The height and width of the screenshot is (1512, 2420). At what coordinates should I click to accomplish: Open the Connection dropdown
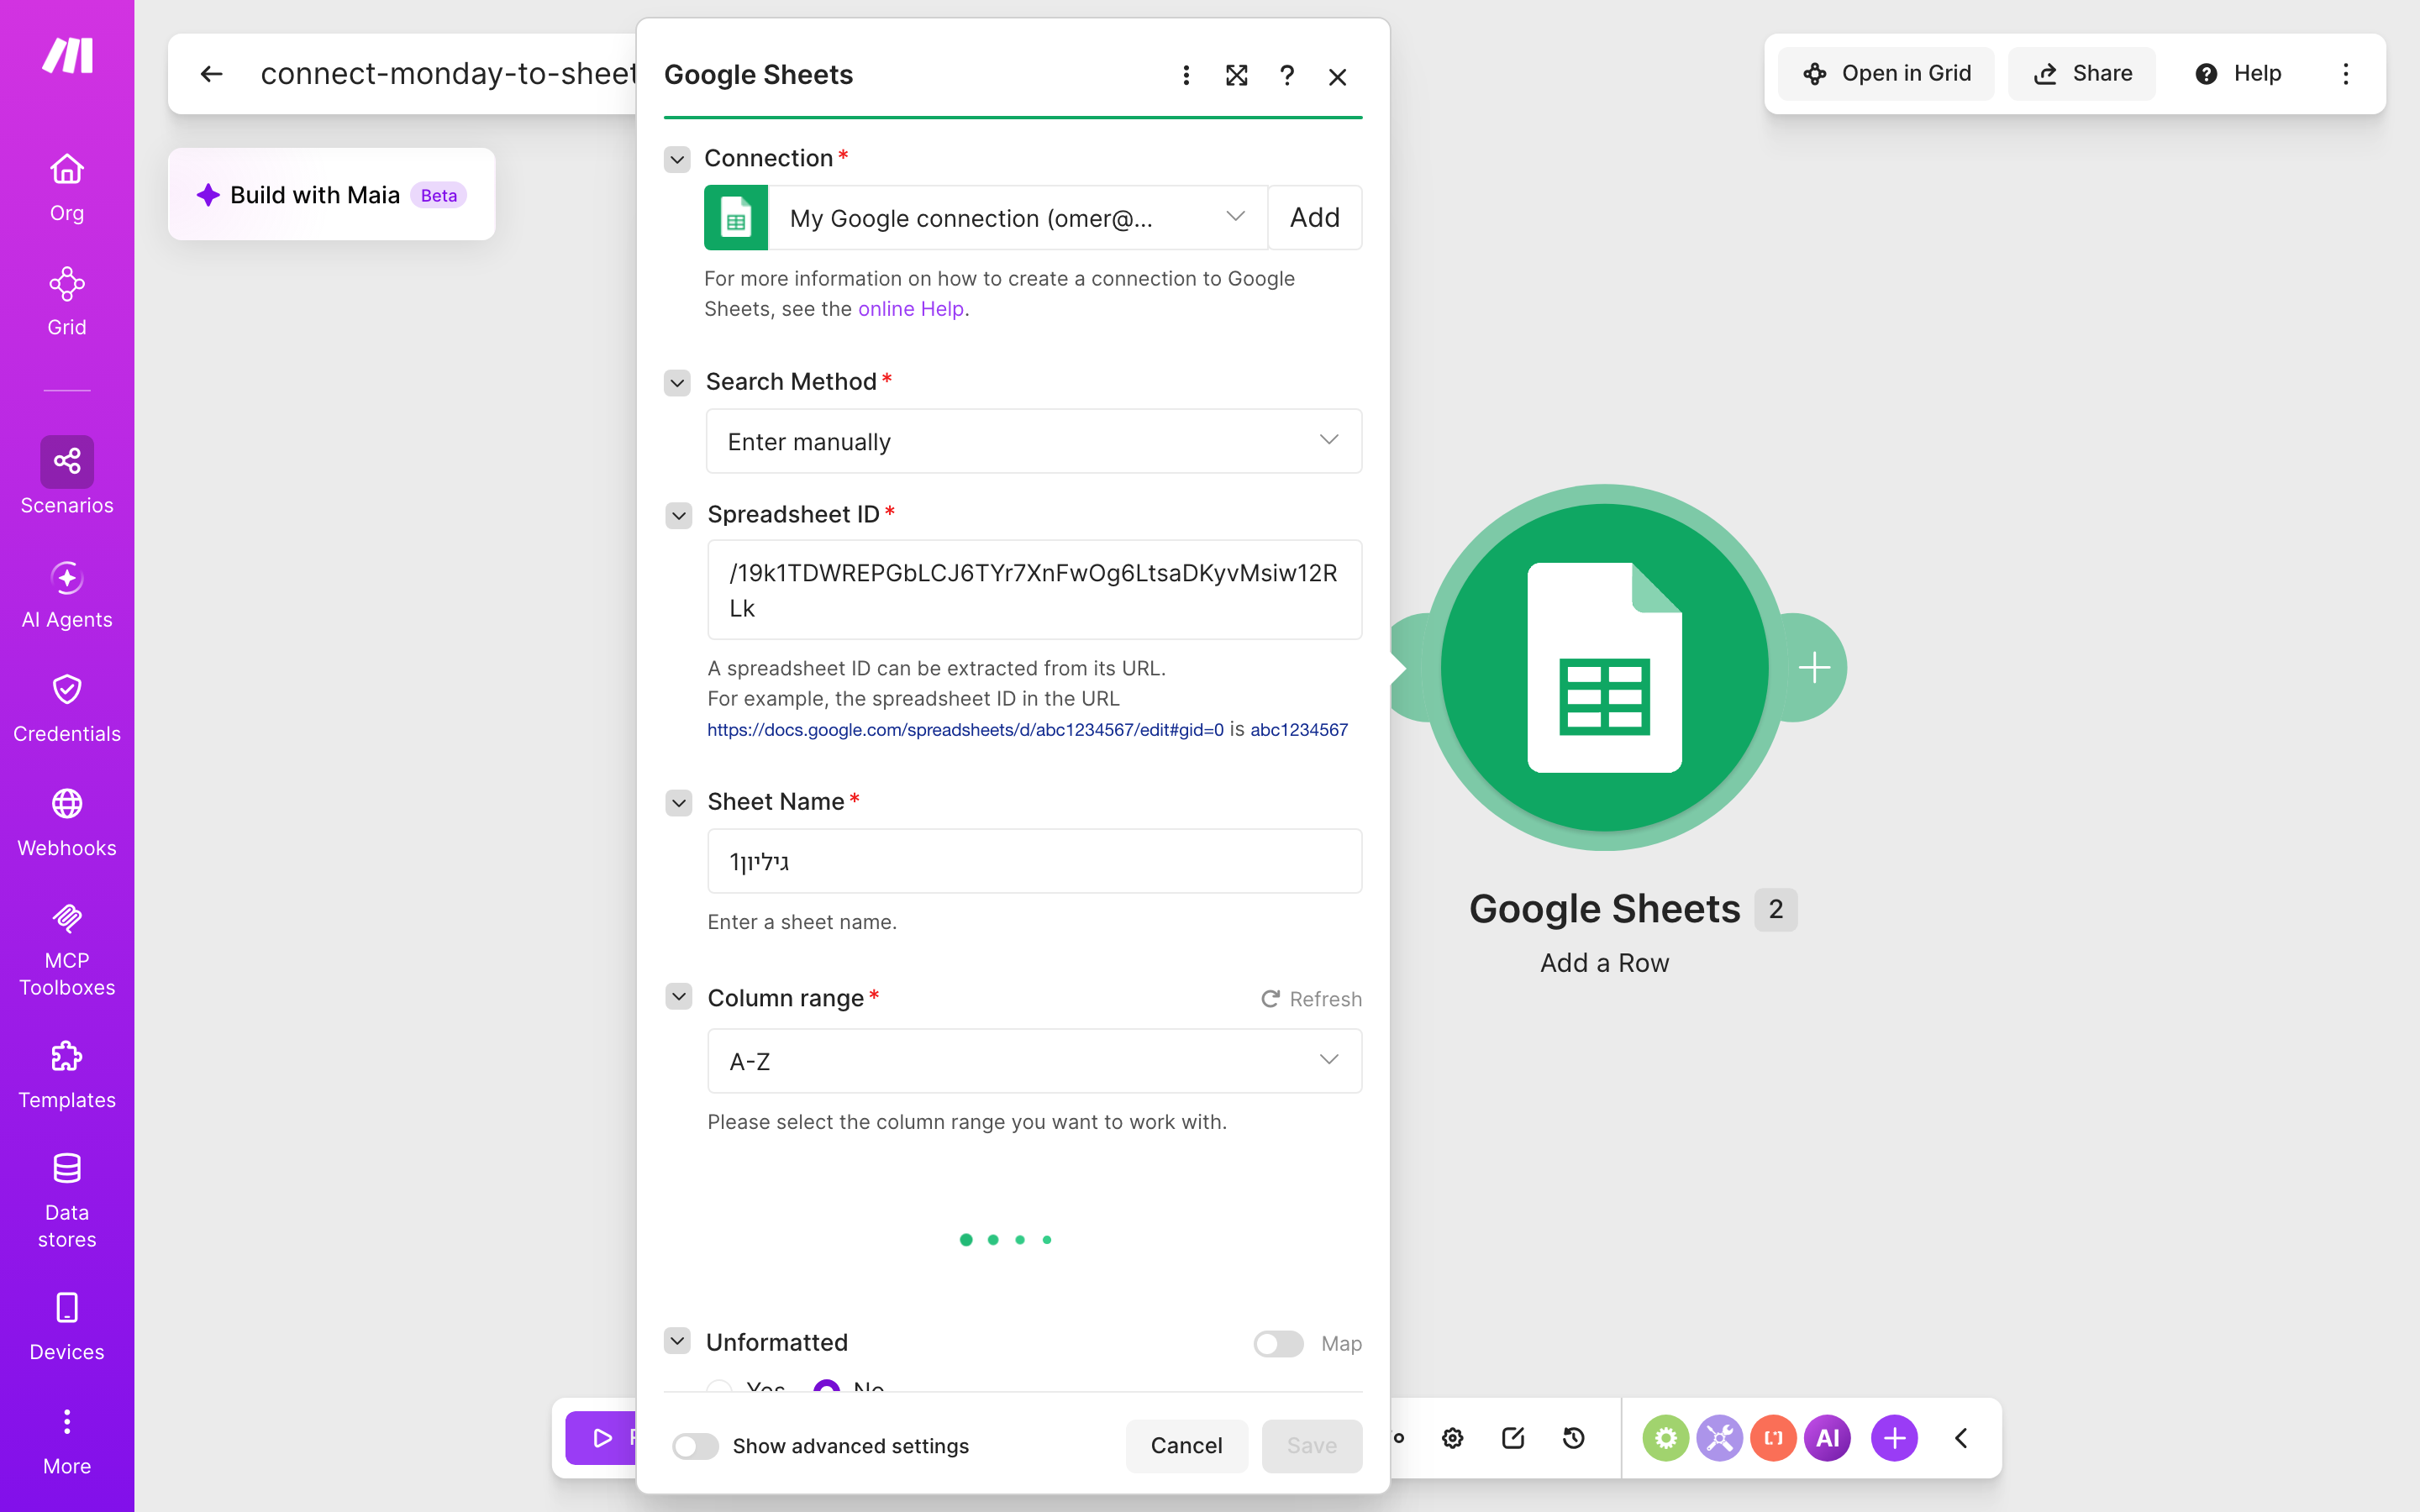tap(1017, 218)
